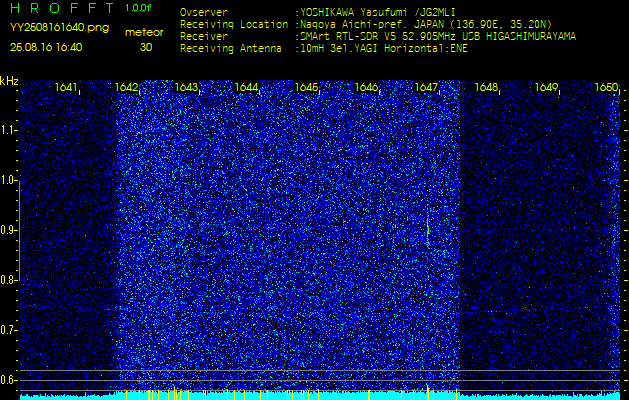Select the file name YY2508161640.png
629x400 pixels.
coord(59,28)
